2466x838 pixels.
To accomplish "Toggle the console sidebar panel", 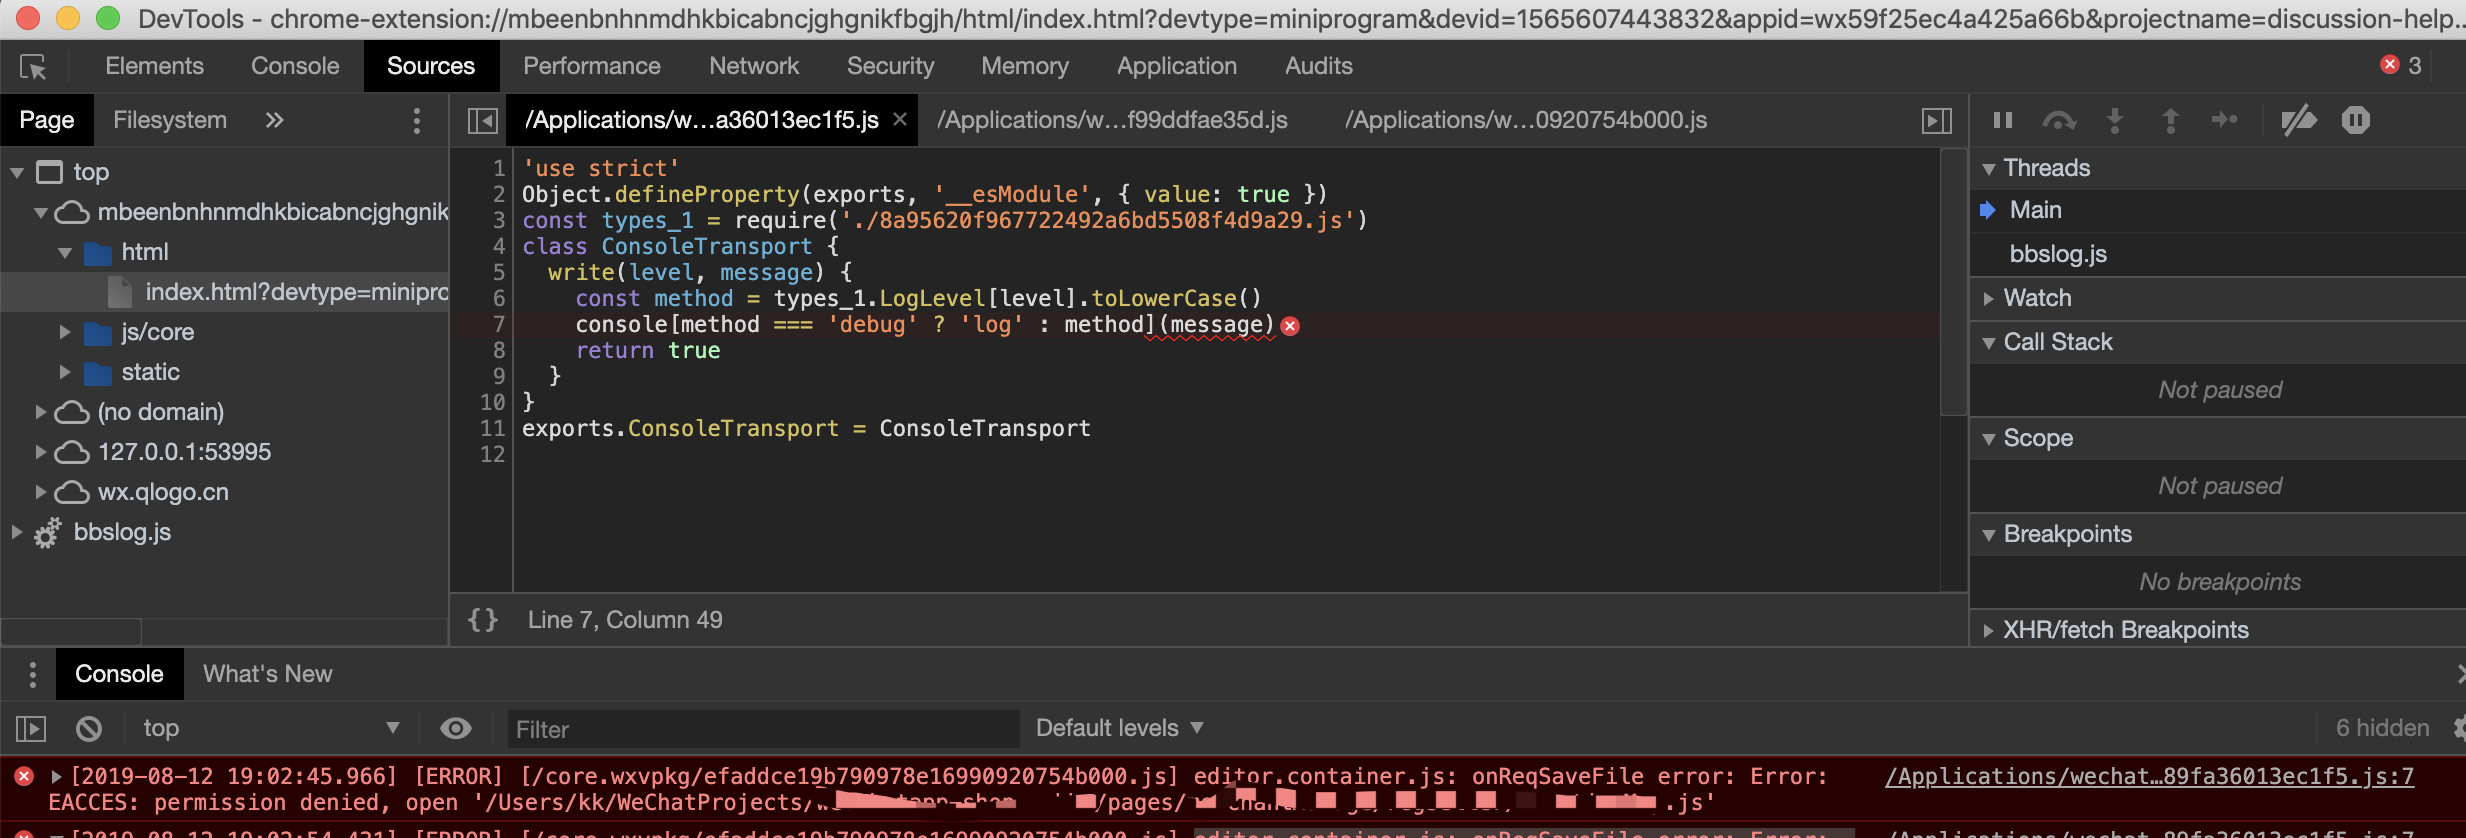I will (31, 729).
